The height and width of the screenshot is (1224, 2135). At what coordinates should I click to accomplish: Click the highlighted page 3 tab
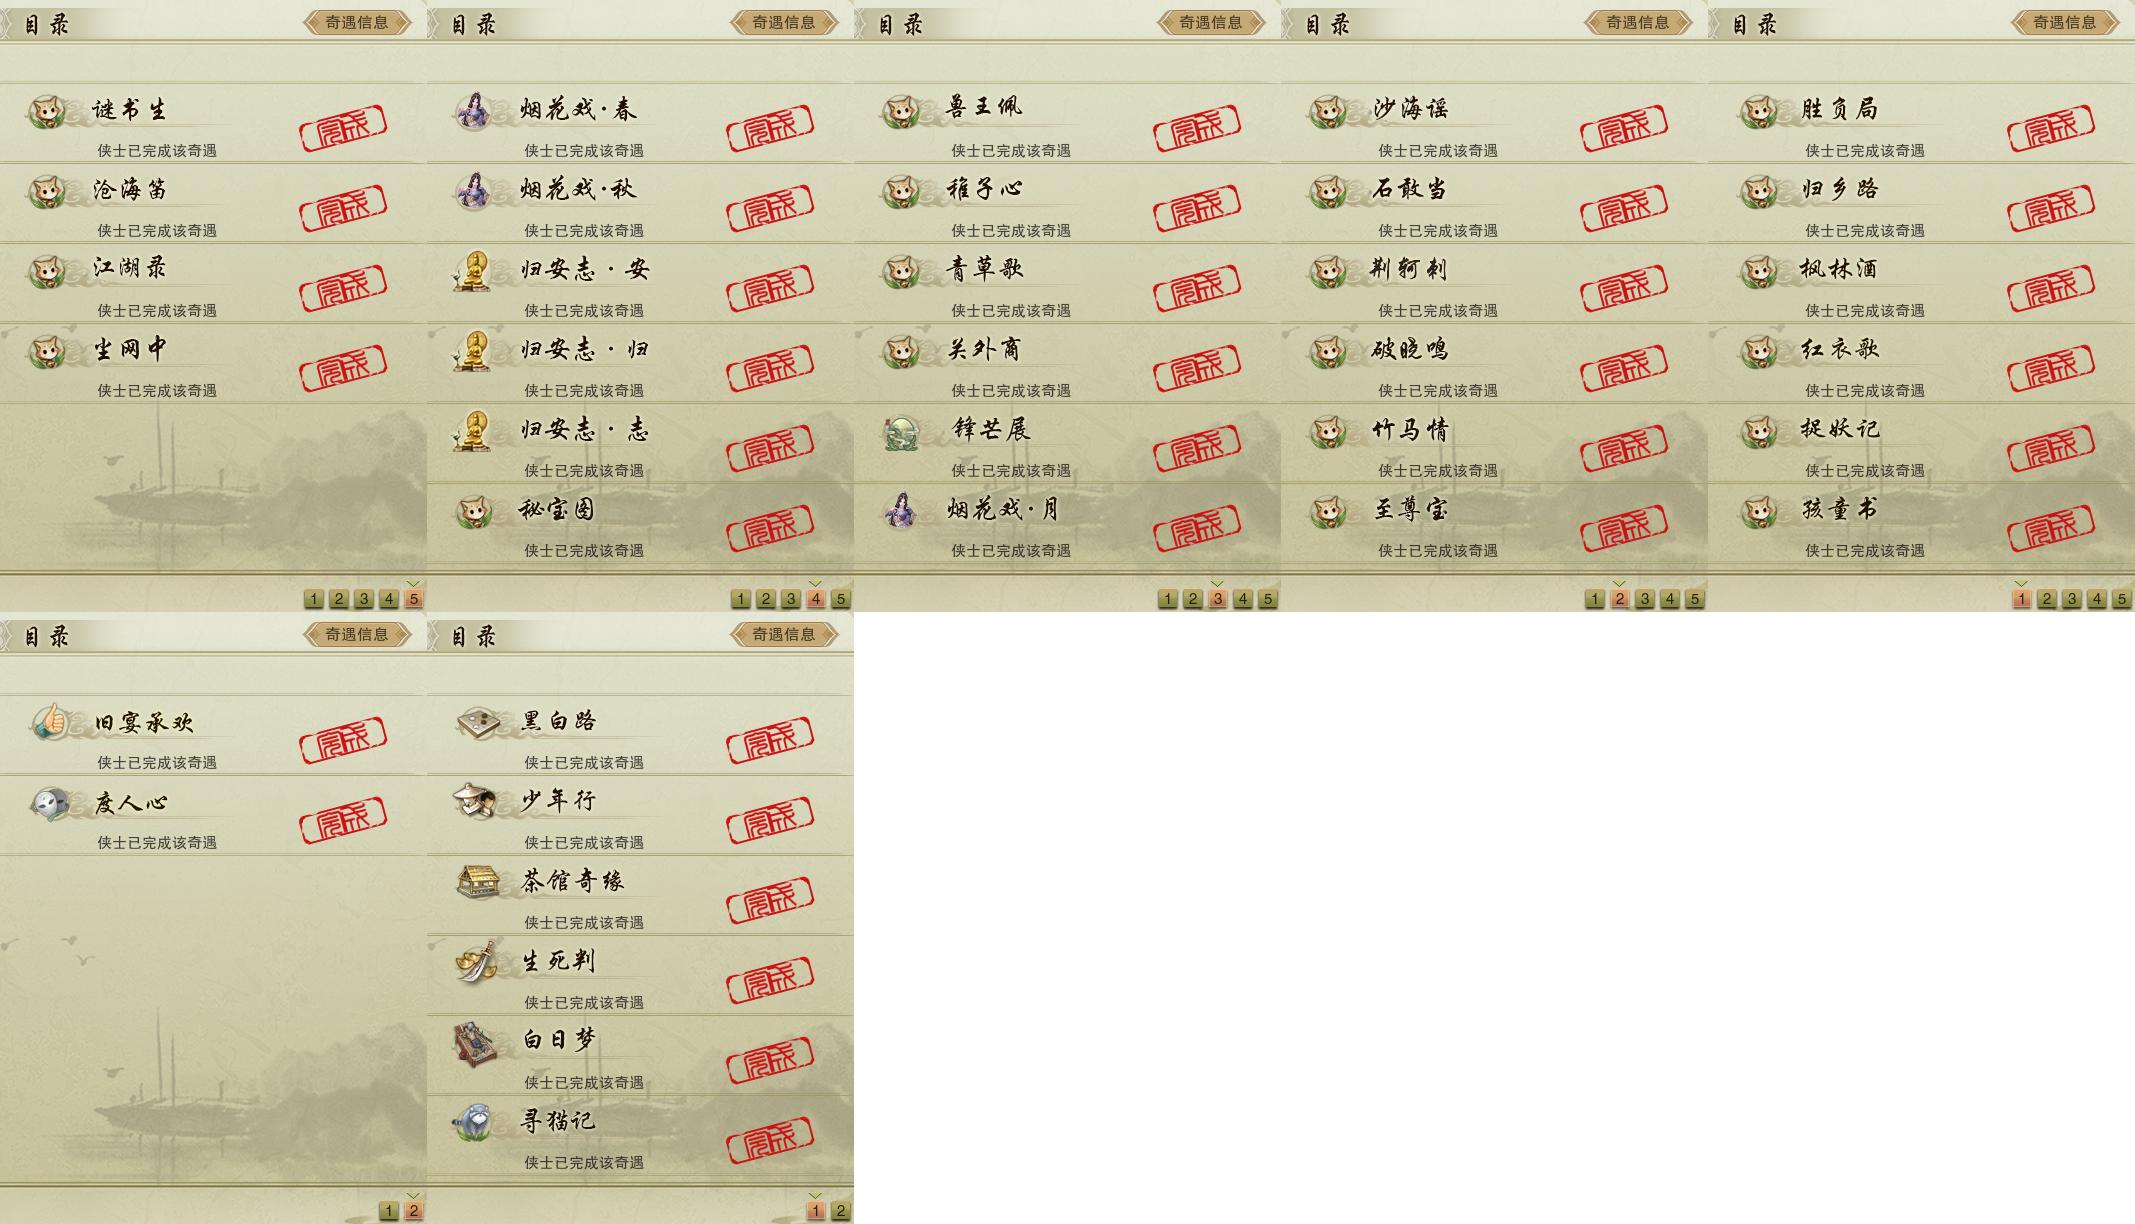[1218, 599]
